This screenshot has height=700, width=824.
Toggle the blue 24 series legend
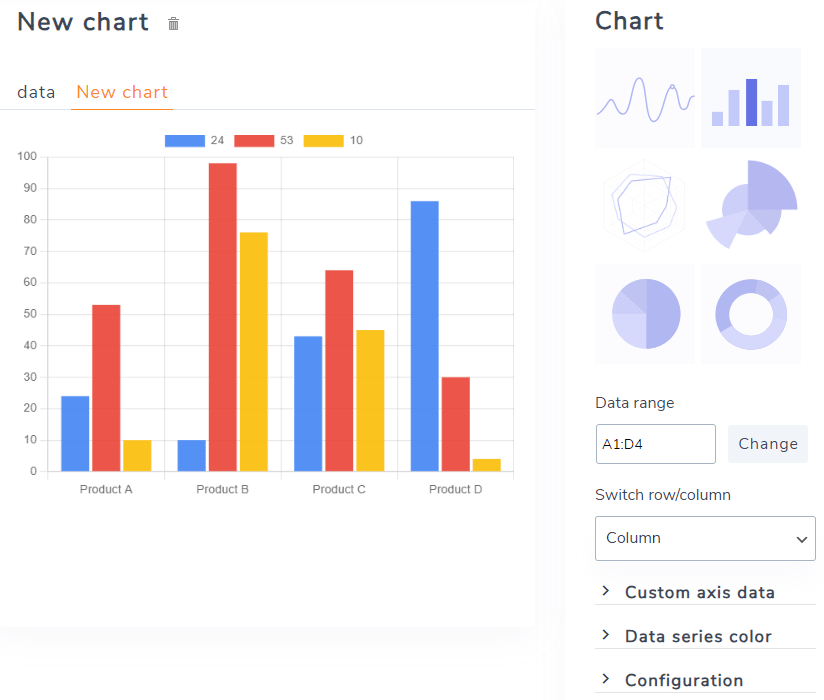click(194, 141)
